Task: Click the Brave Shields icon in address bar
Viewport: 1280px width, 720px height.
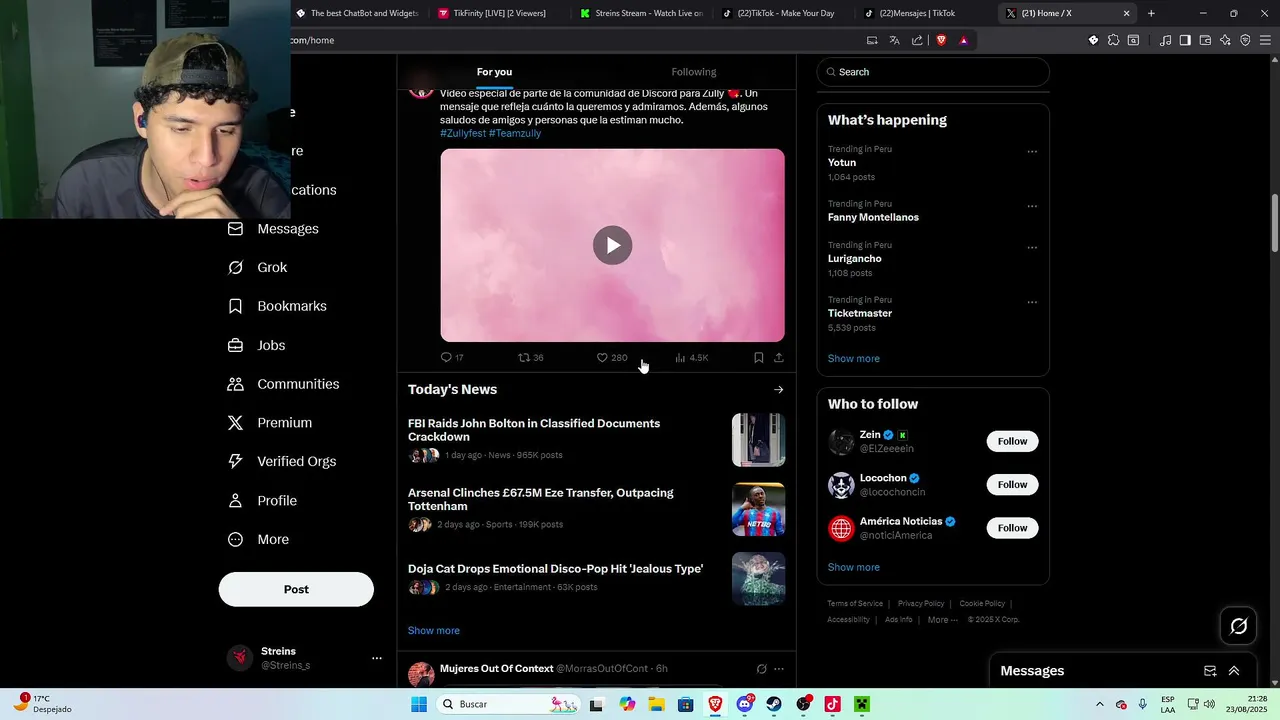Action: click(941, 40)
